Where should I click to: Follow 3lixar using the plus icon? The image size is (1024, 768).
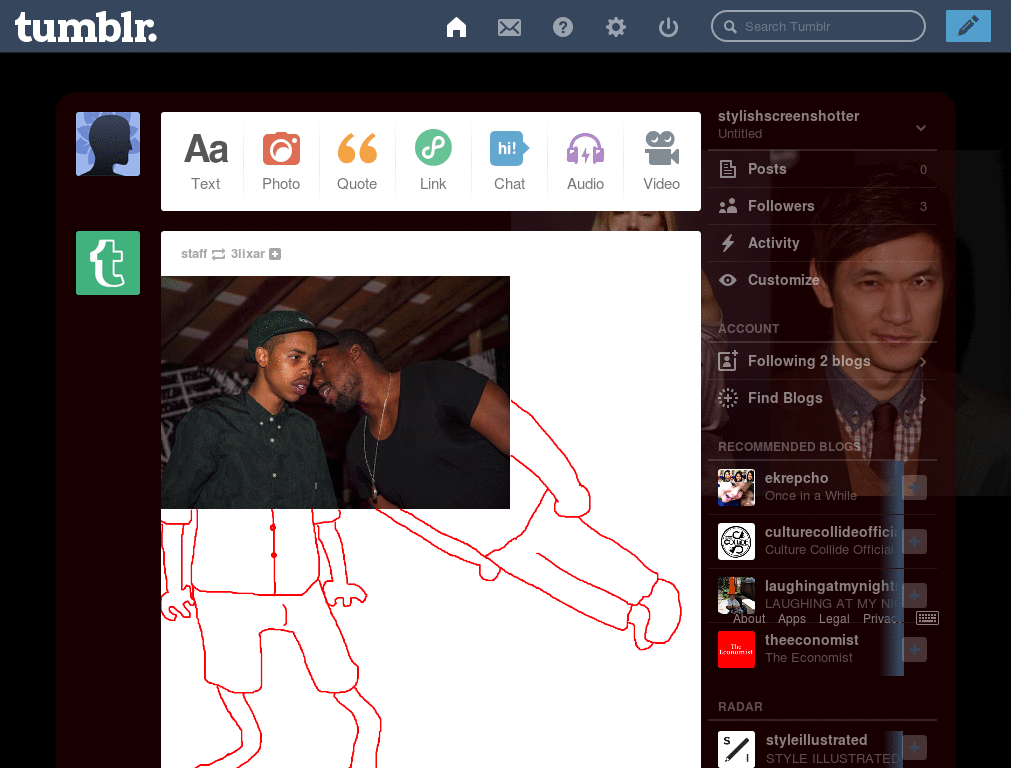275,254
